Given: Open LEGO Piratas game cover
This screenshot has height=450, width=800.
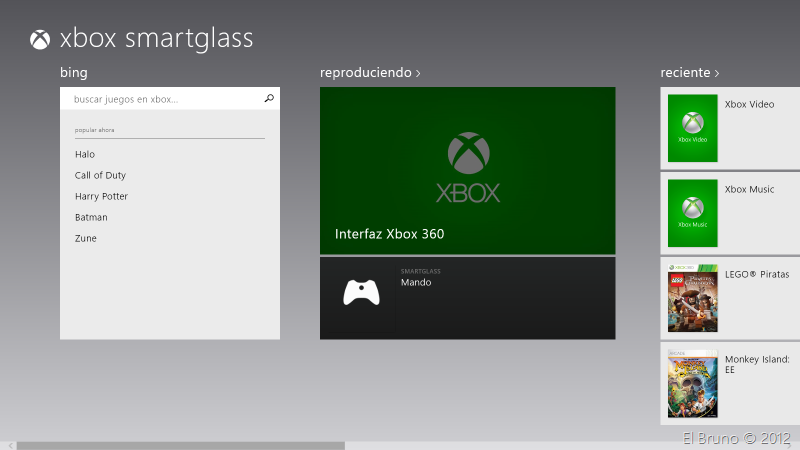Looking at the screenshot, I should (x=692, y=298).
